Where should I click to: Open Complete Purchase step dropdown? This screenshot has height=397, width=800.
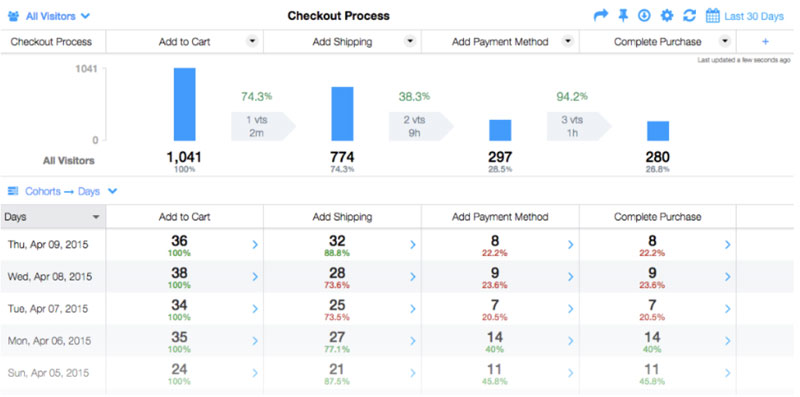tap(724, 41)
